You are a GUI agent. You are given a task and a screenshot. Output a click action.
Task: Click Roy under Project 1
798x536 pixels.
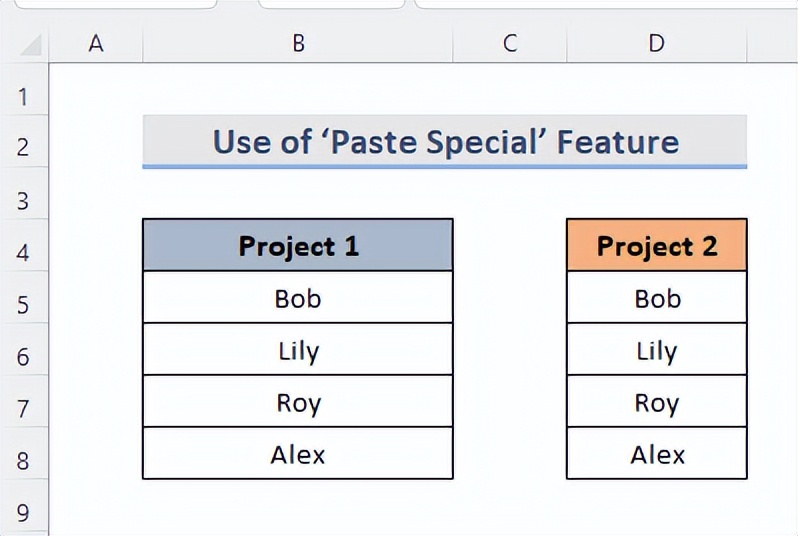coord(298,402)
